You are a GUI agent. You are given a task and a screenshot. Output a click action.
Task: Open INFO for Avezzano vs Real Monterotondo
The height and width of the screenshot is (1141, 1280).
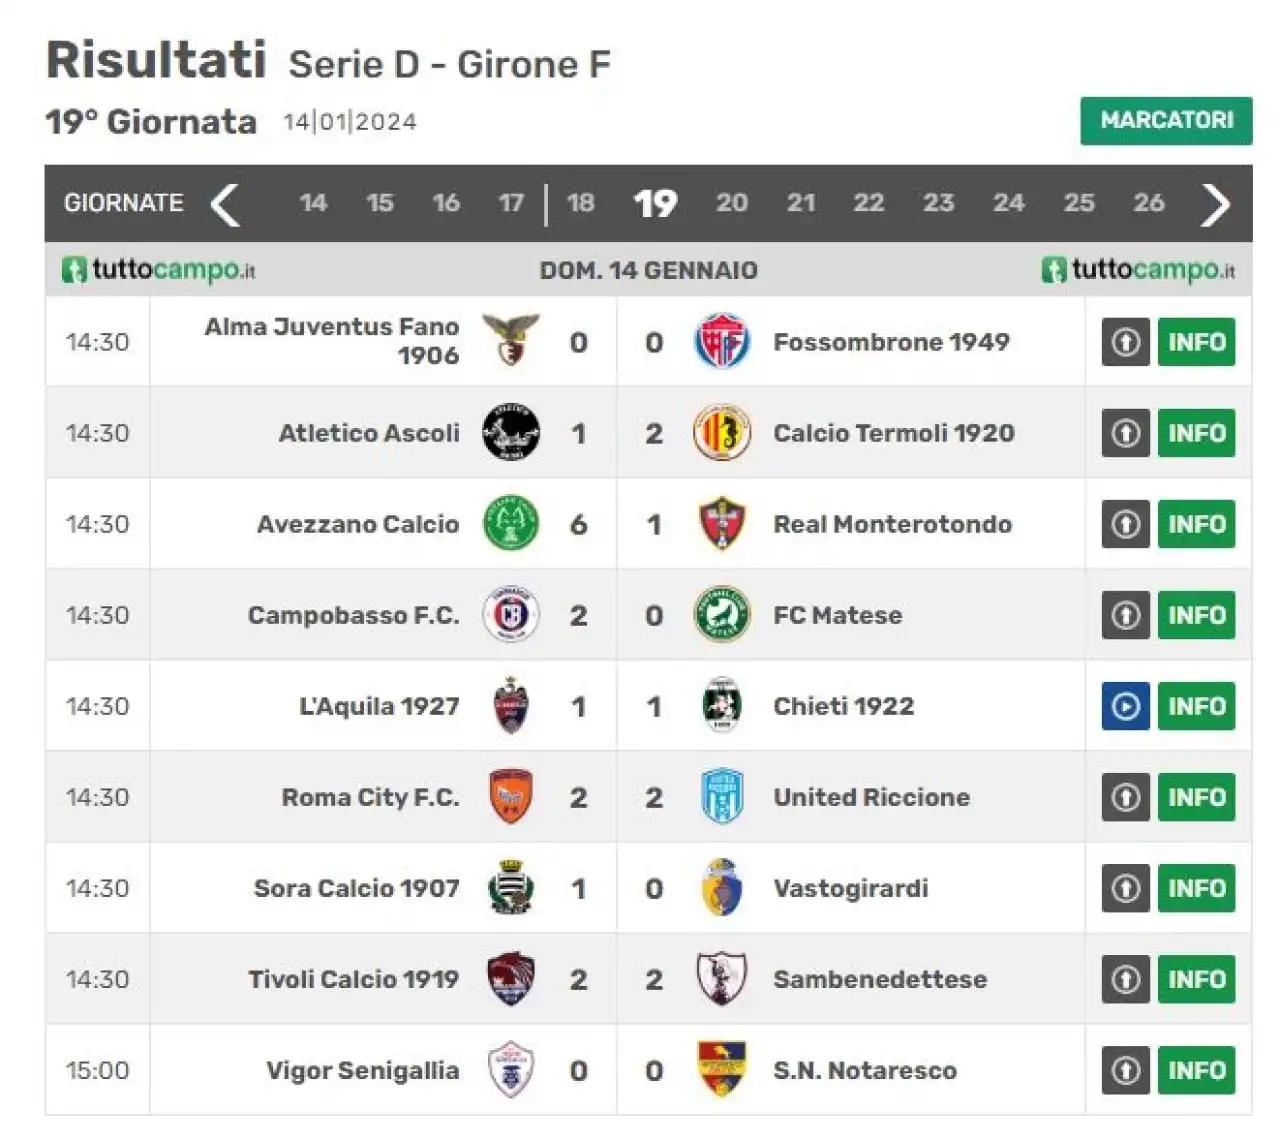click(x=1196, y=524)
